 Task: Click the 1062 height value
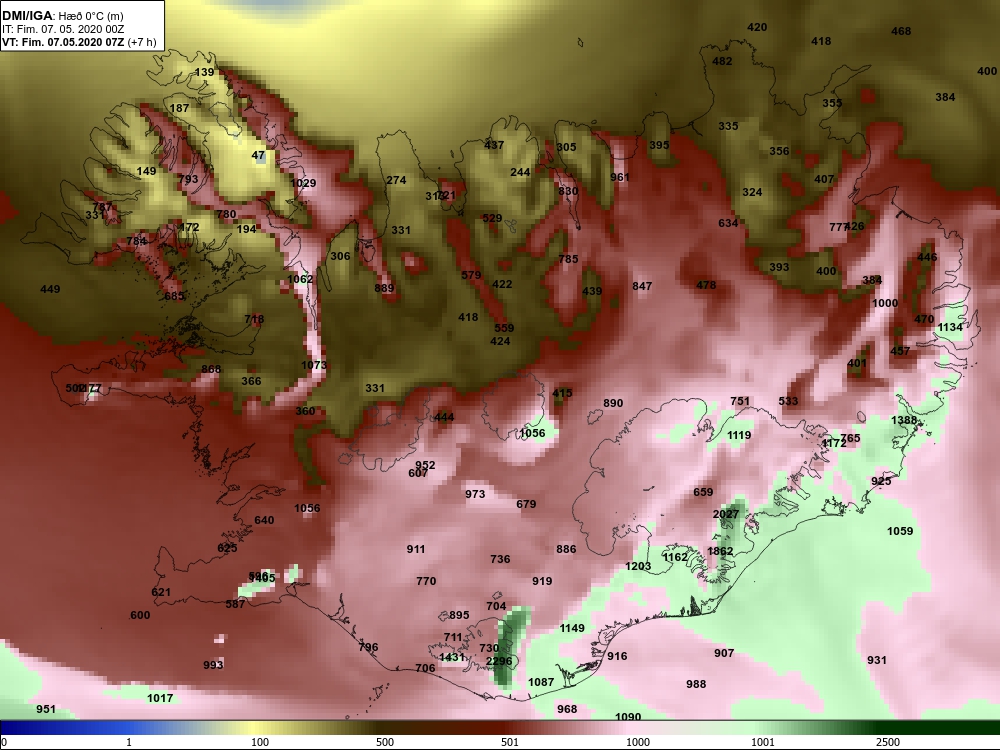coord(300,279)
